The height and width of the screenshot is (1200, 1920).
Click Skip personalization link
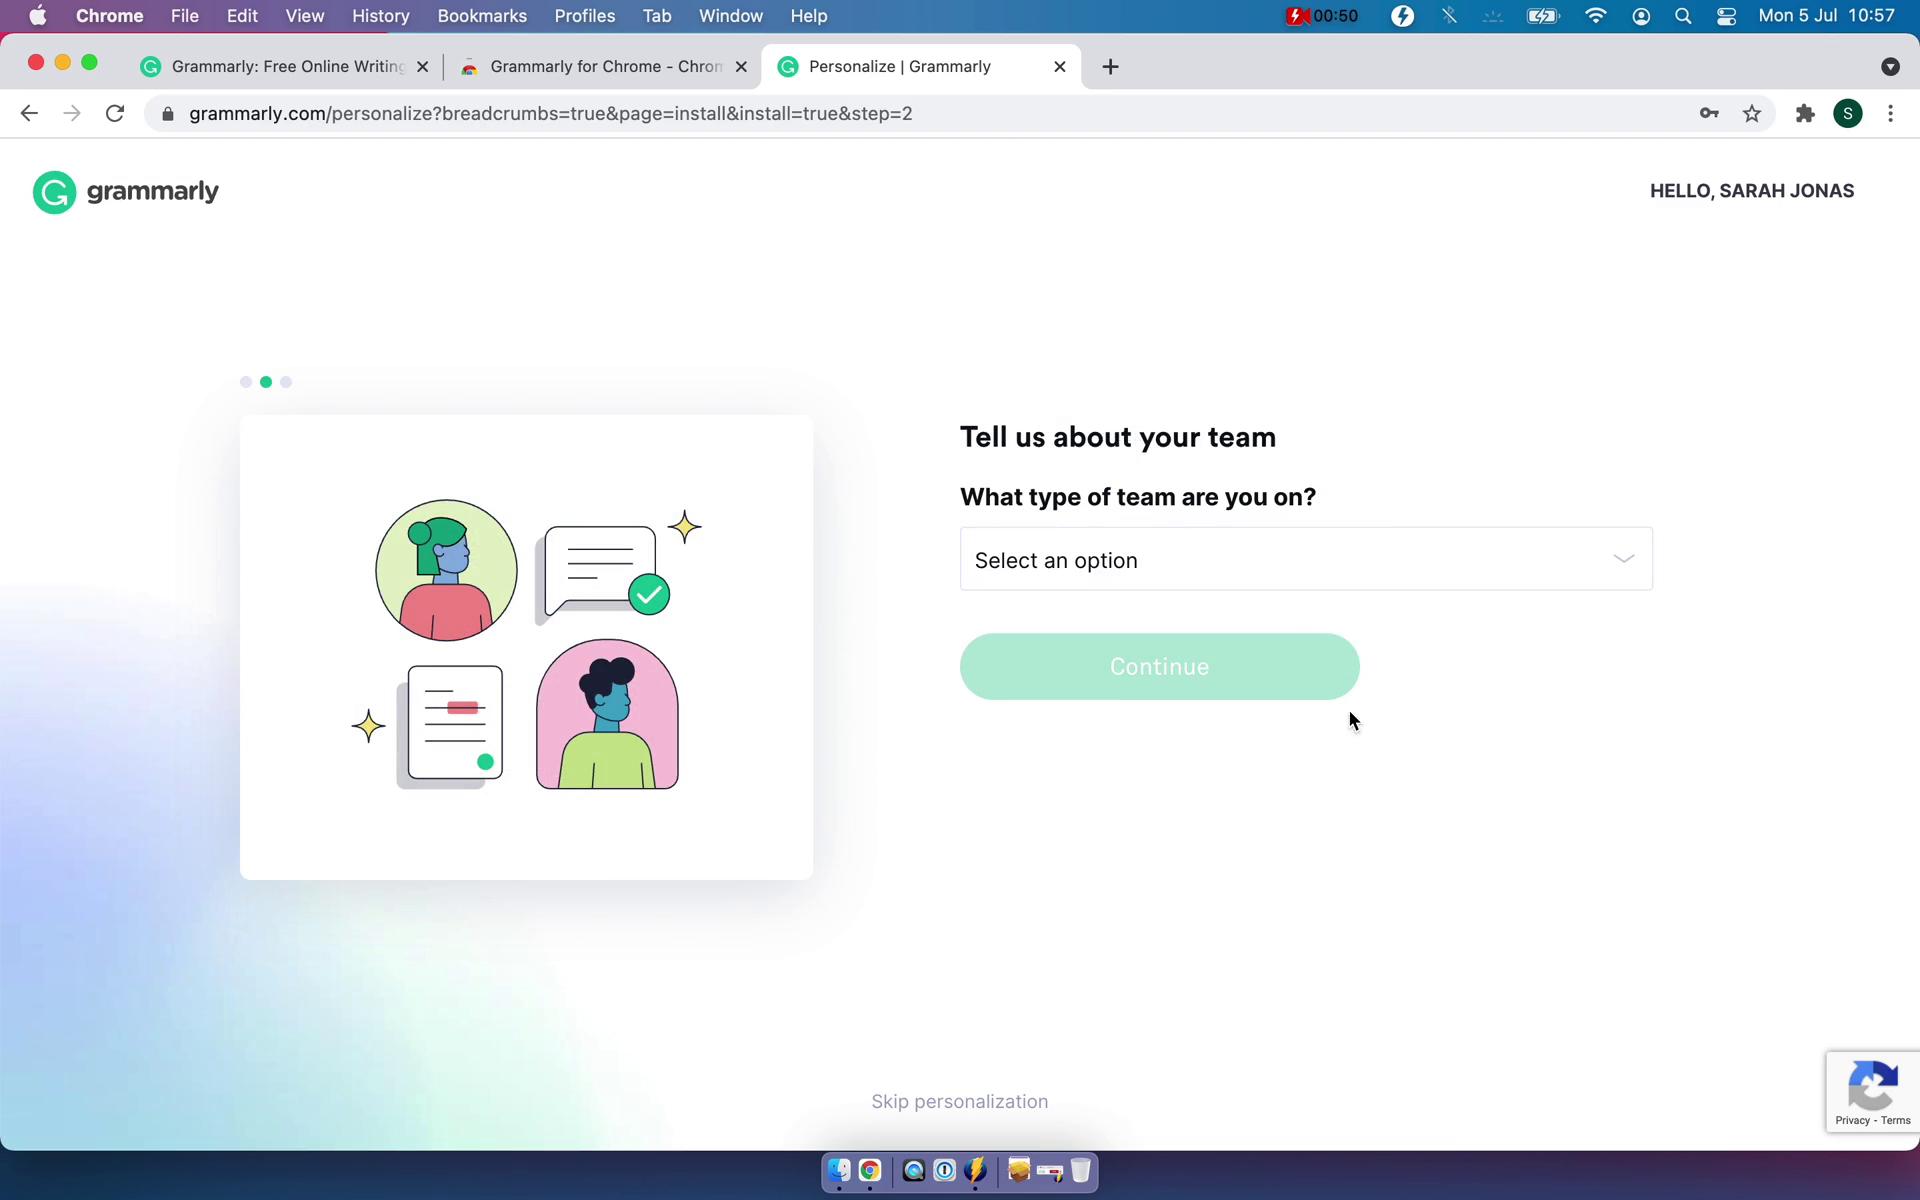coord(960,1101)
